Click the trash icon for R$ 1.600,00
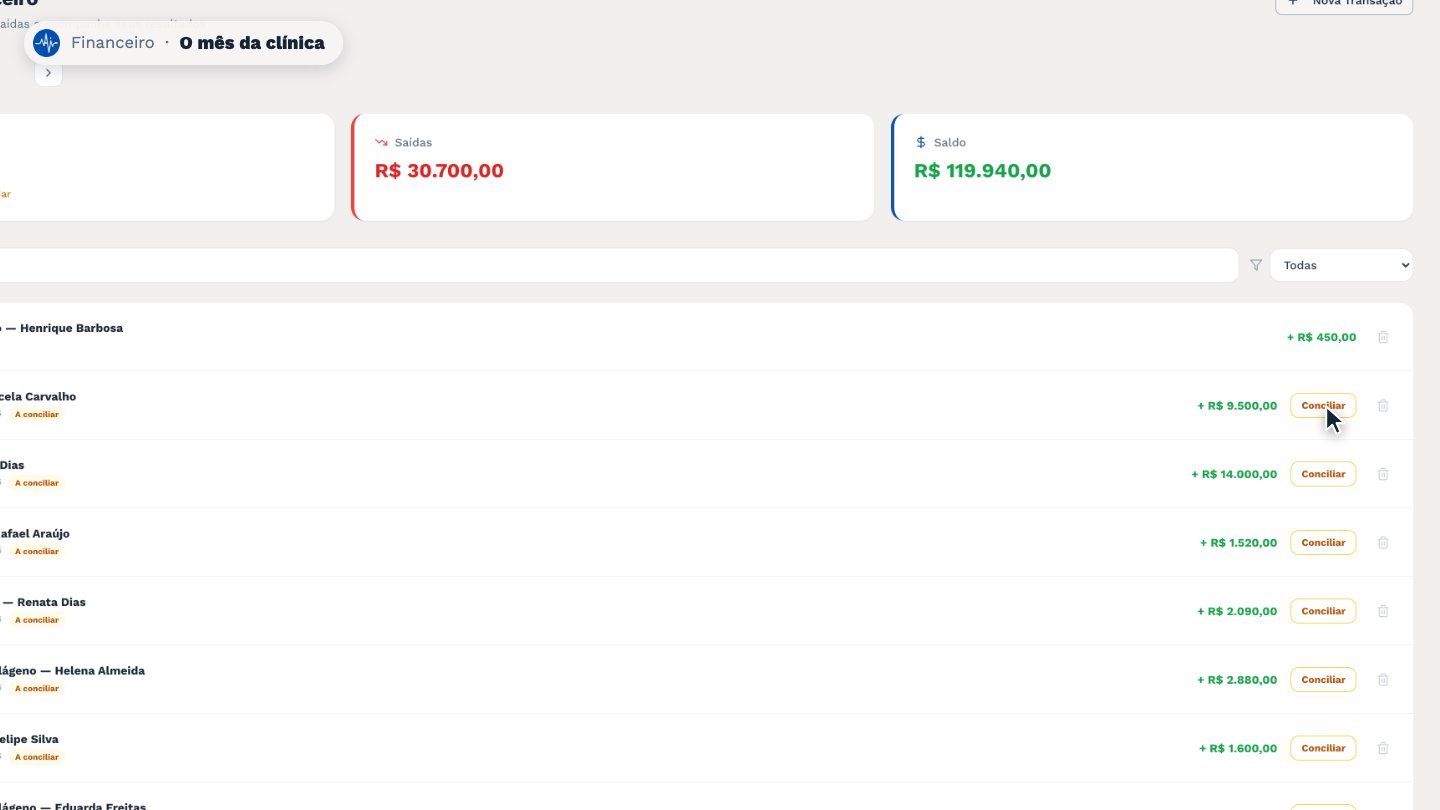Viewport: 1440px width, 810px height. [1383, 748]
